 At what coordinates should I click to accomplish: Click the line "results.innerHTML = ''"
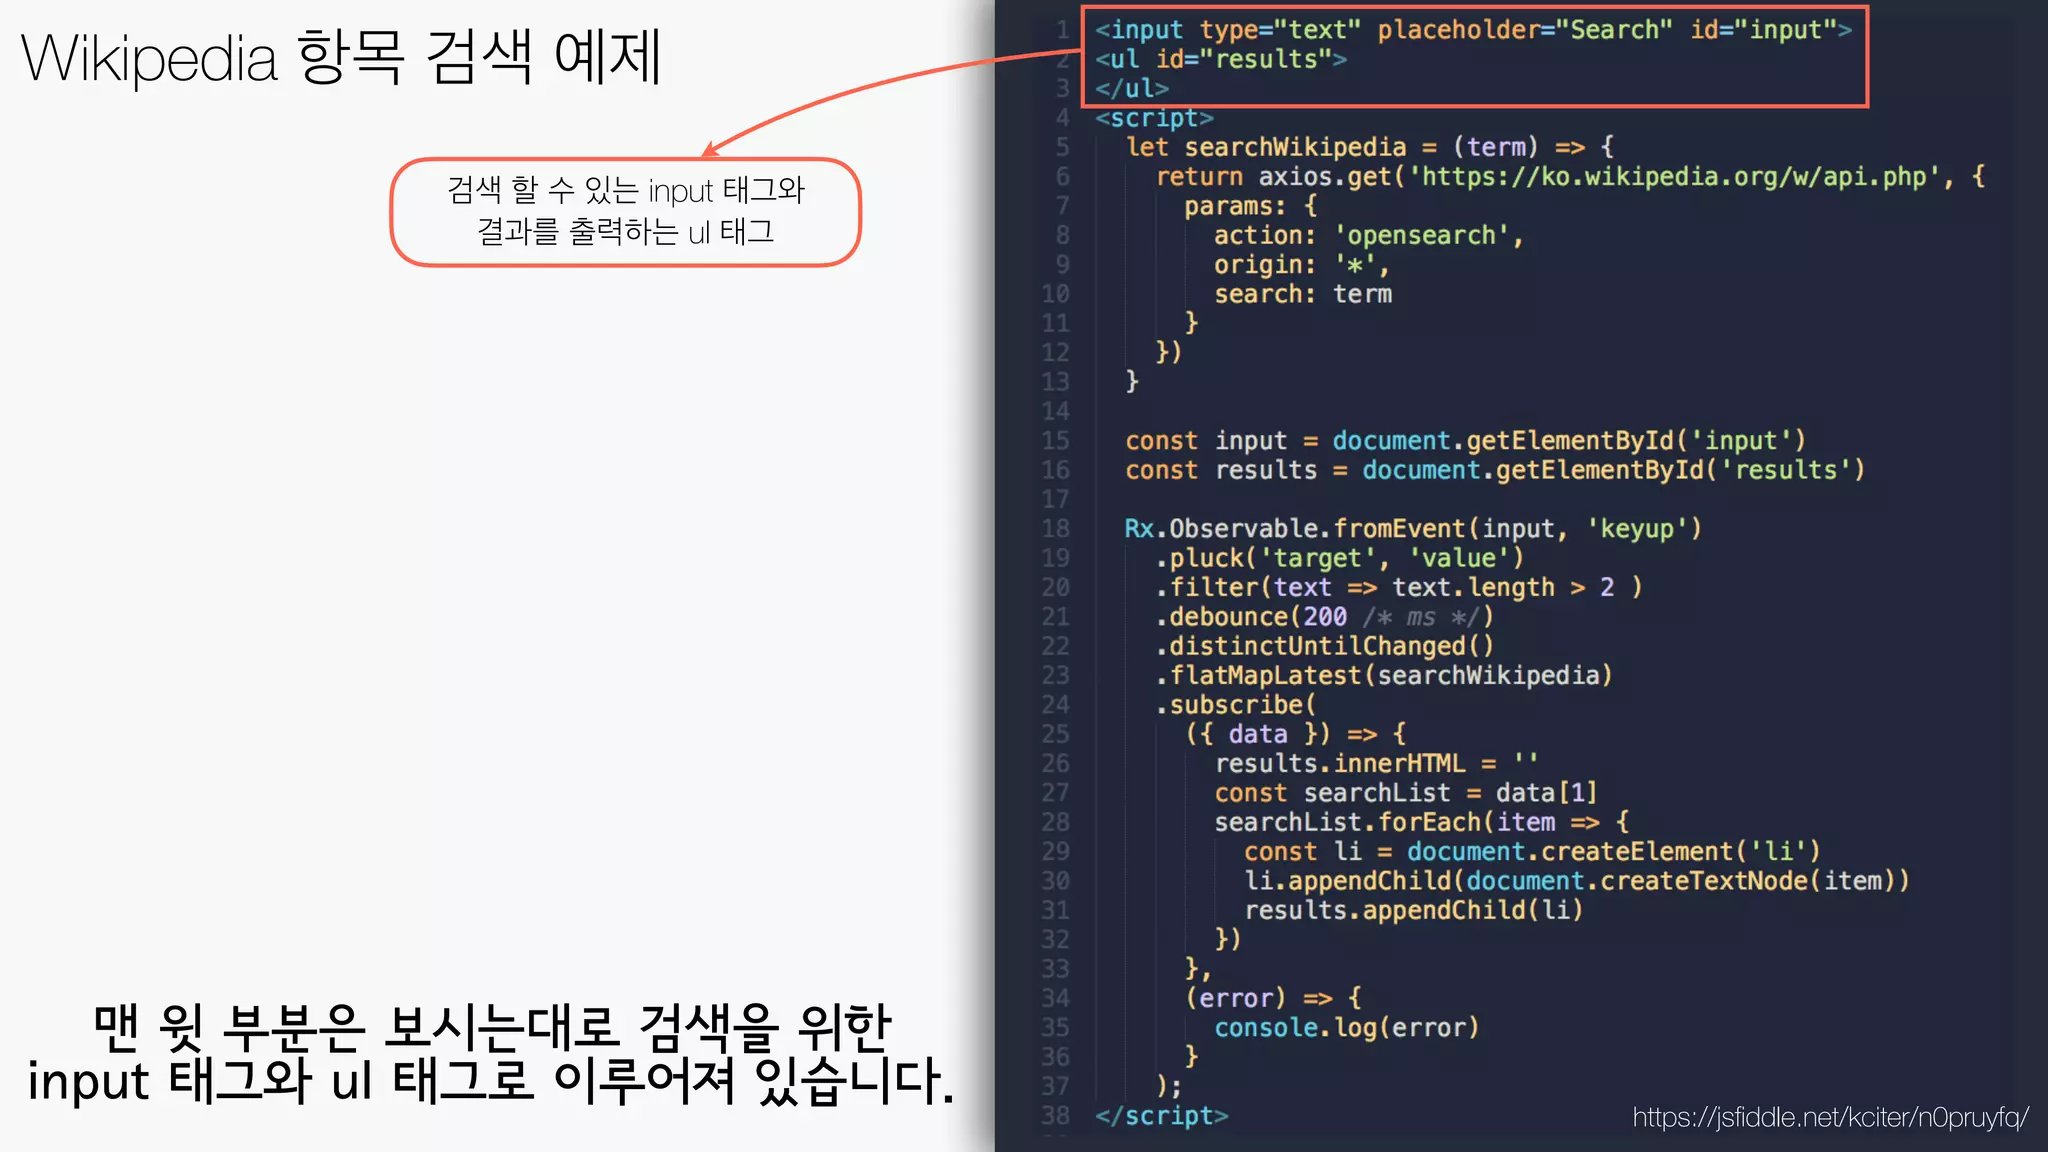[x=1377, y=764]
